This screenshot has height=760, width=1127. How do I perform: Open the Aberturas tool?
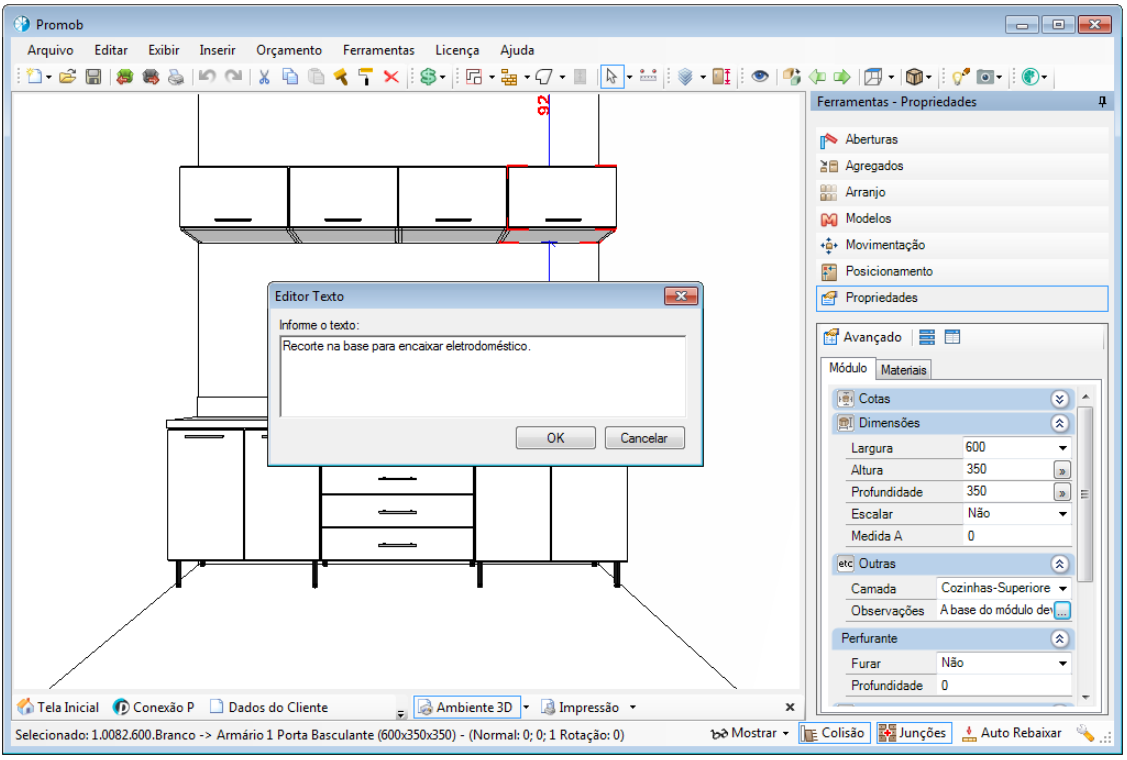click(962, 139)
